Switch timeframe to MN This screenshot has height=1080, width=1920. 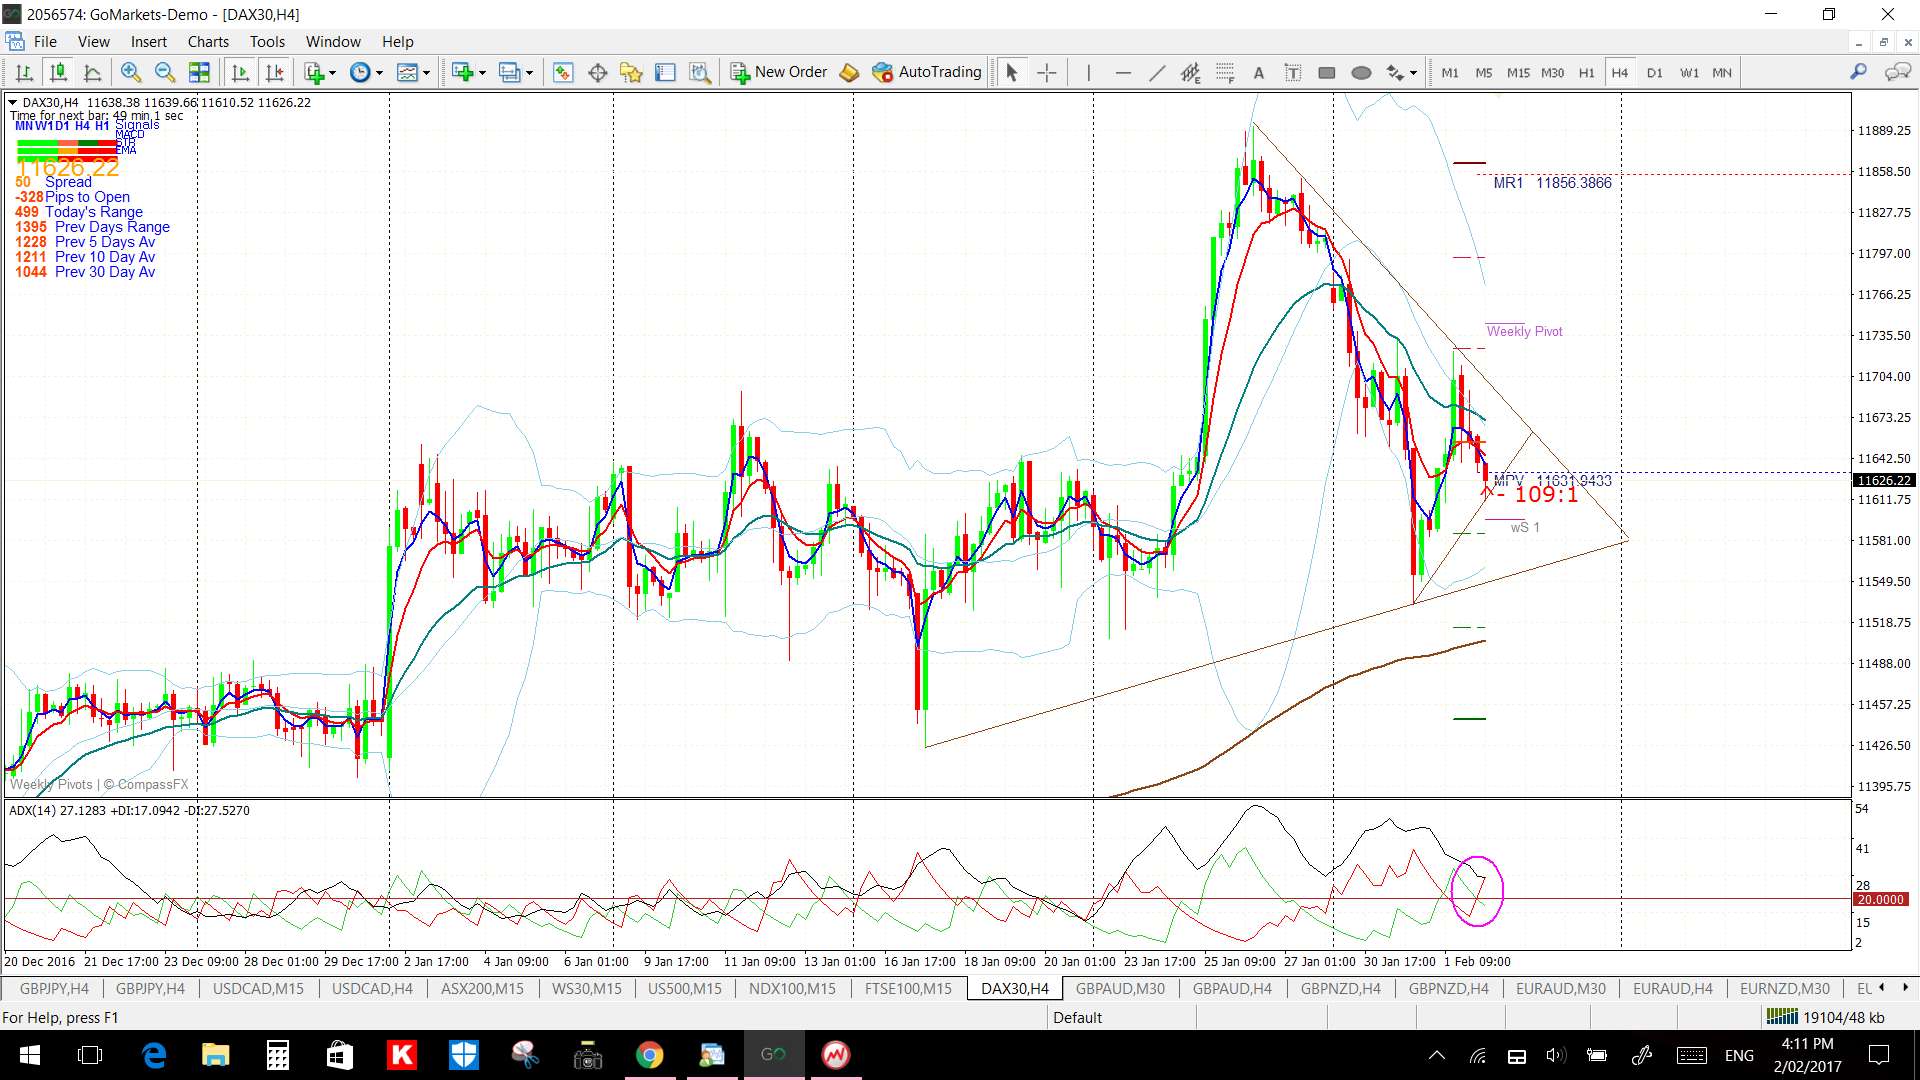1722,72
